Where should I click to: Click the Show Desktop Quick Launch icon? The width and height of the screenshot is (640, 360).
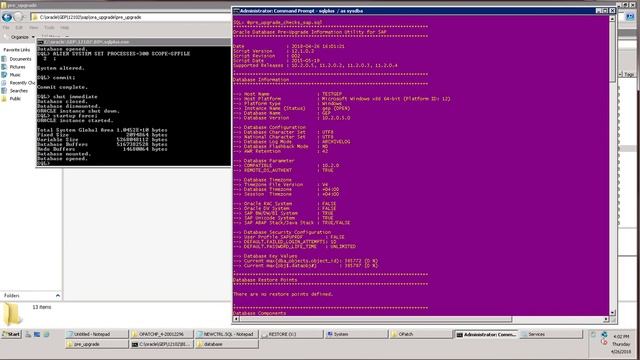coord(37,334)
